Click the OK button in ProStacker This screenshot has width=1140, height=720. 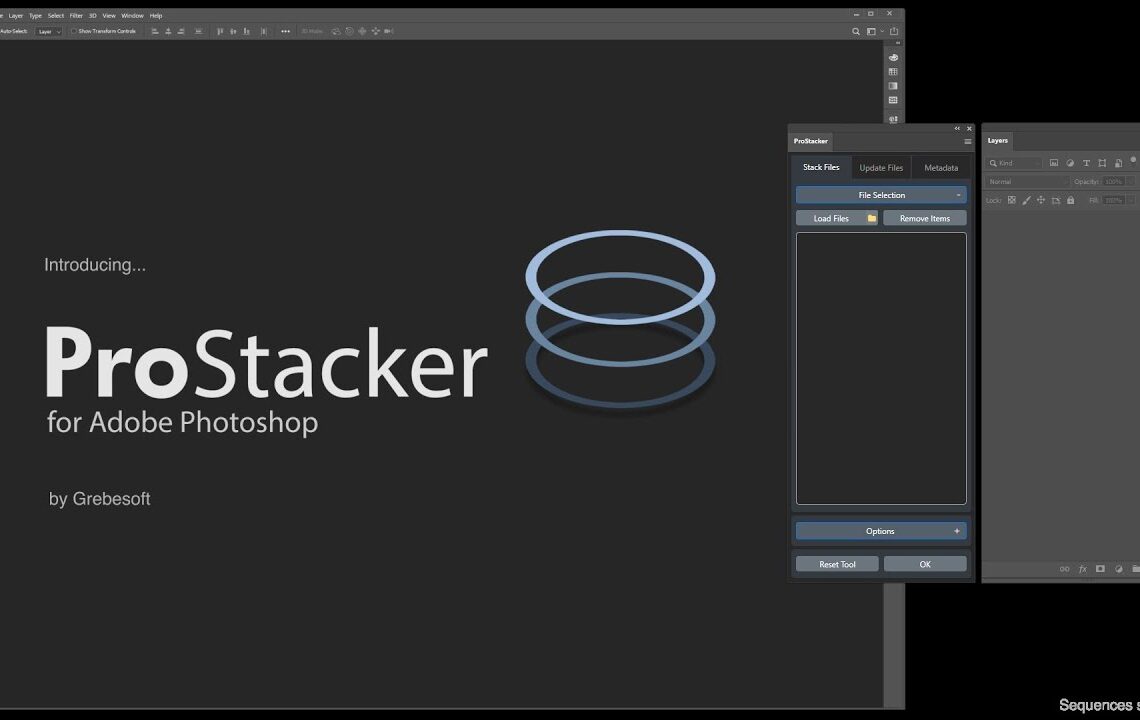coord(924,563)
